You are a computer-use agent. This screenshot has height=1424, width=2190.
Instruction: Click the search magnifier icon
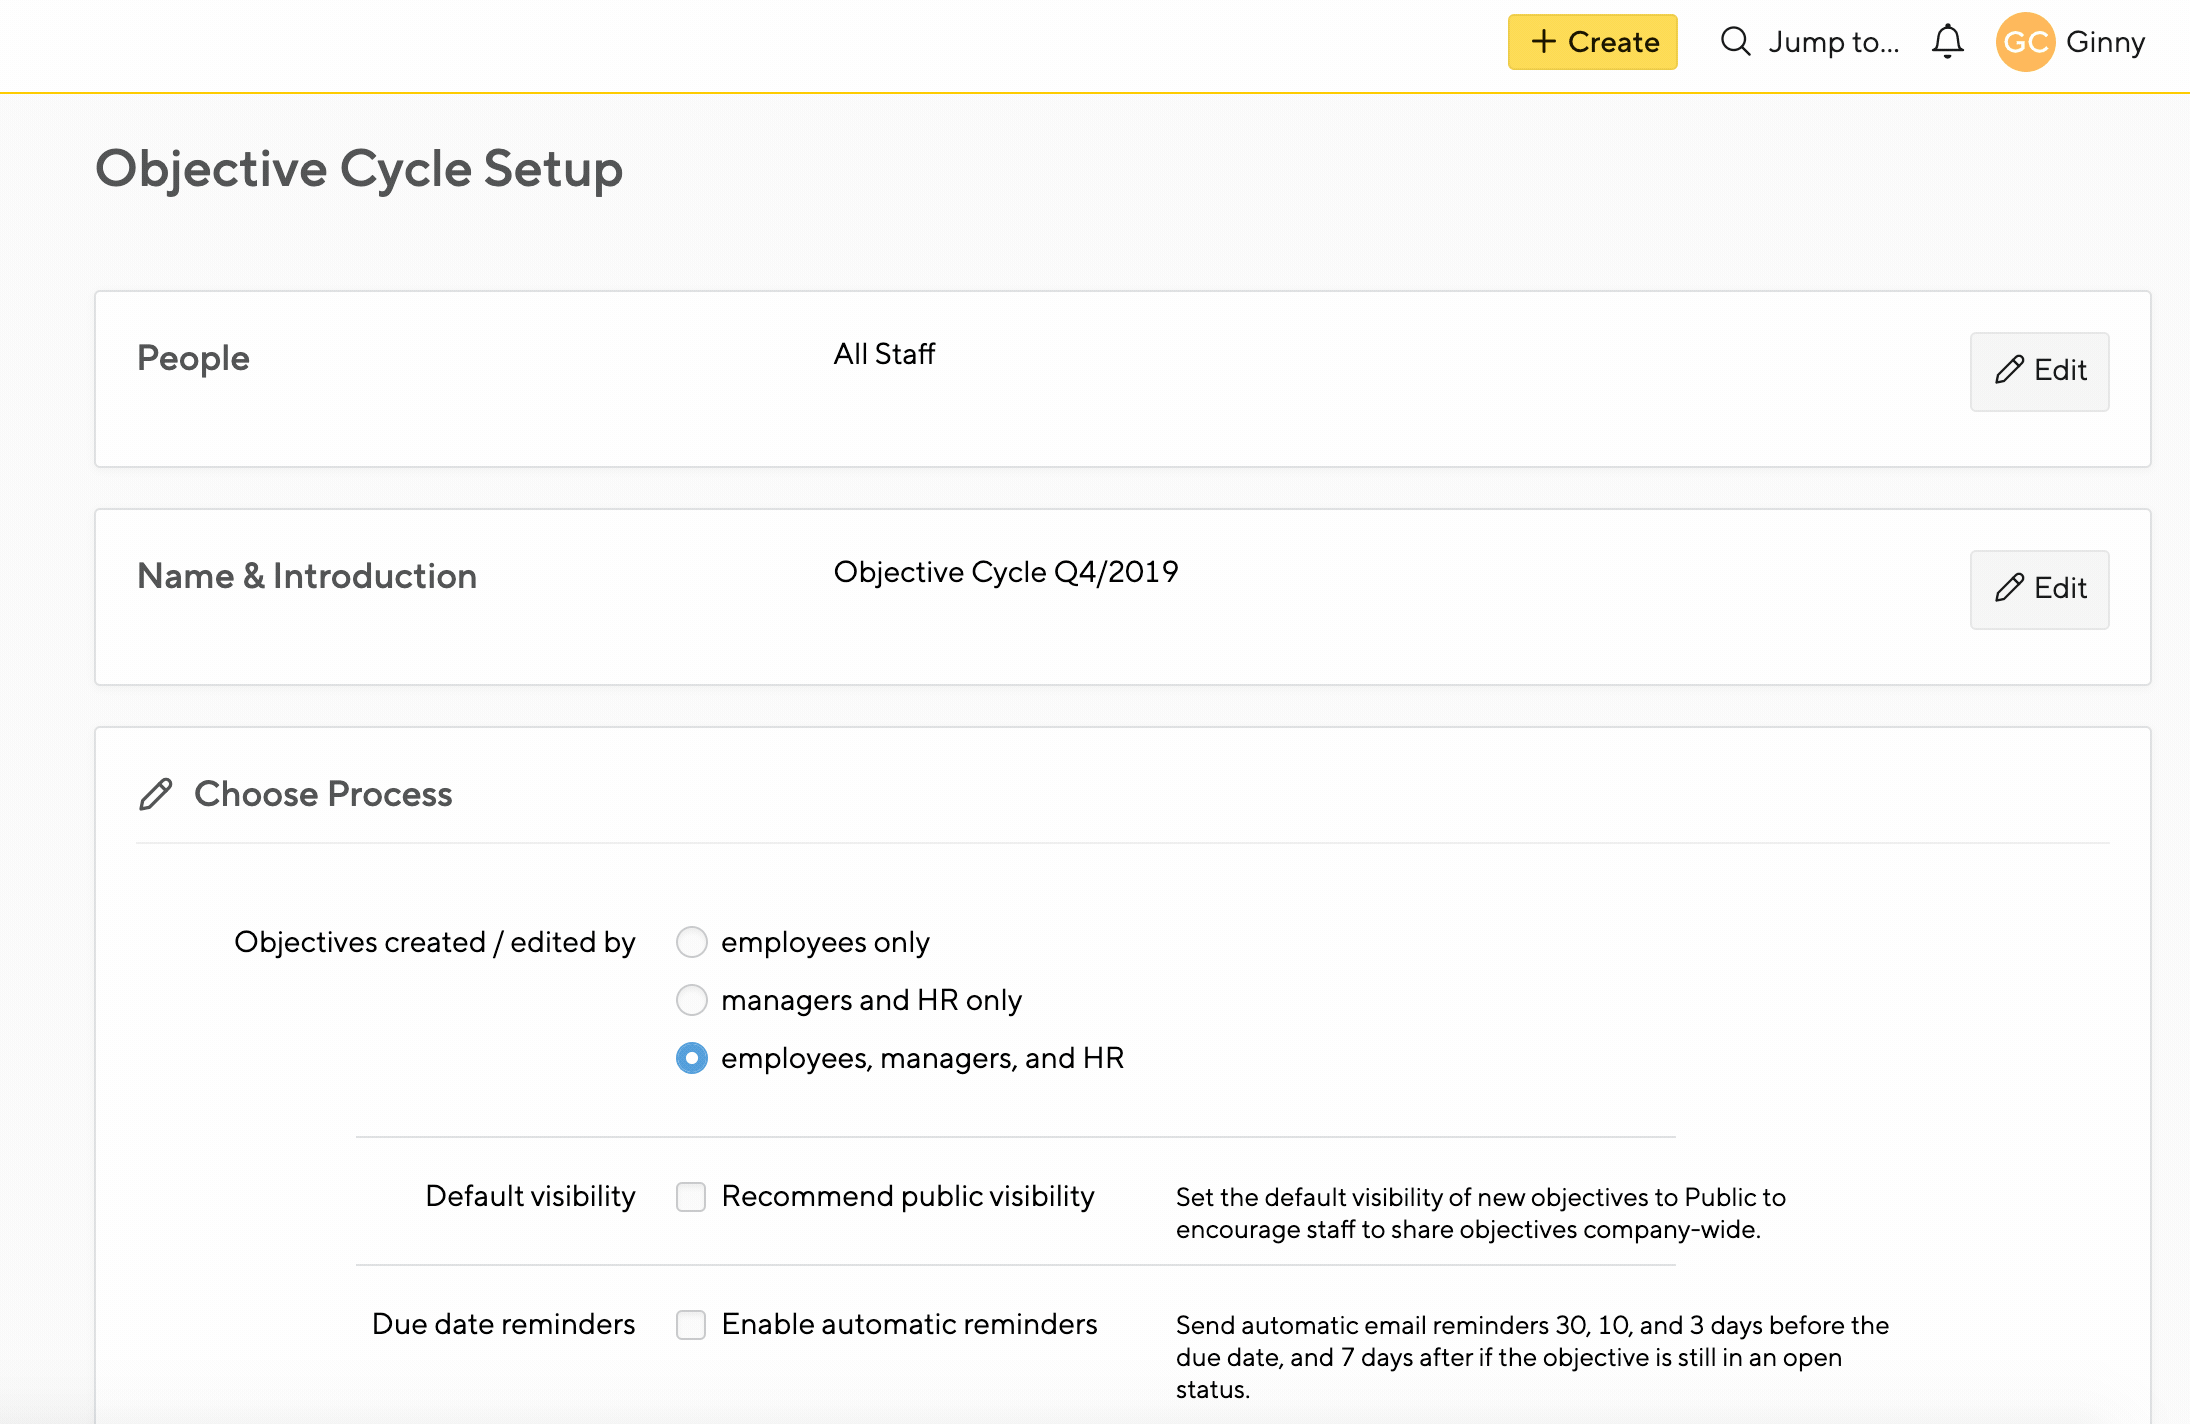click(1735, 42)
